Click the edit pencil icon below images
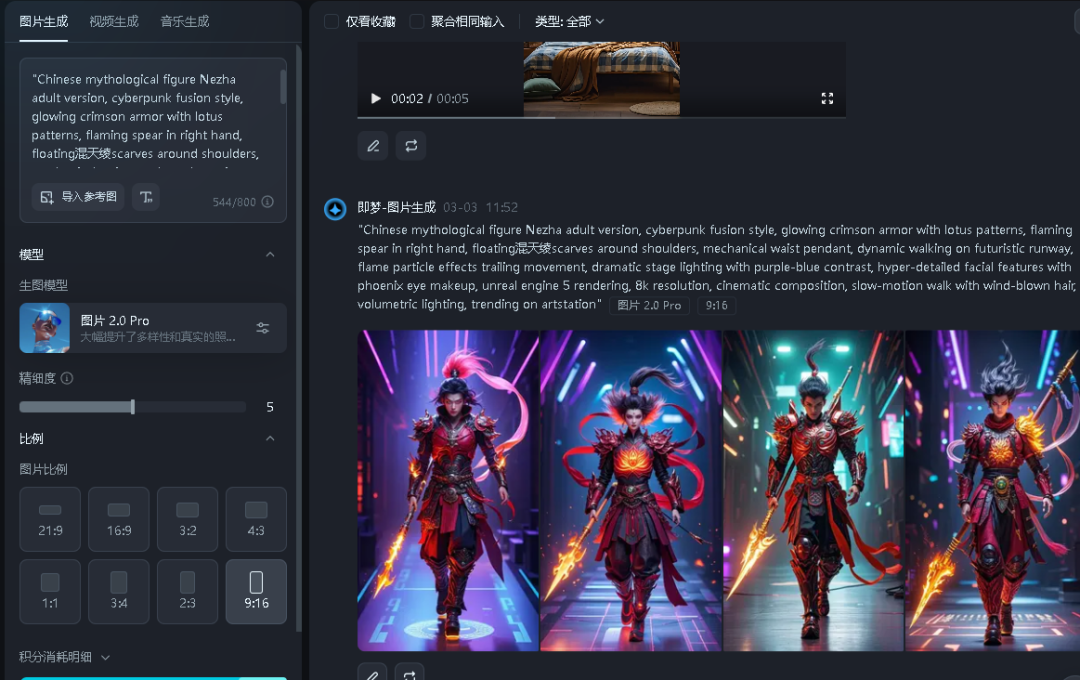 (373, 673)
